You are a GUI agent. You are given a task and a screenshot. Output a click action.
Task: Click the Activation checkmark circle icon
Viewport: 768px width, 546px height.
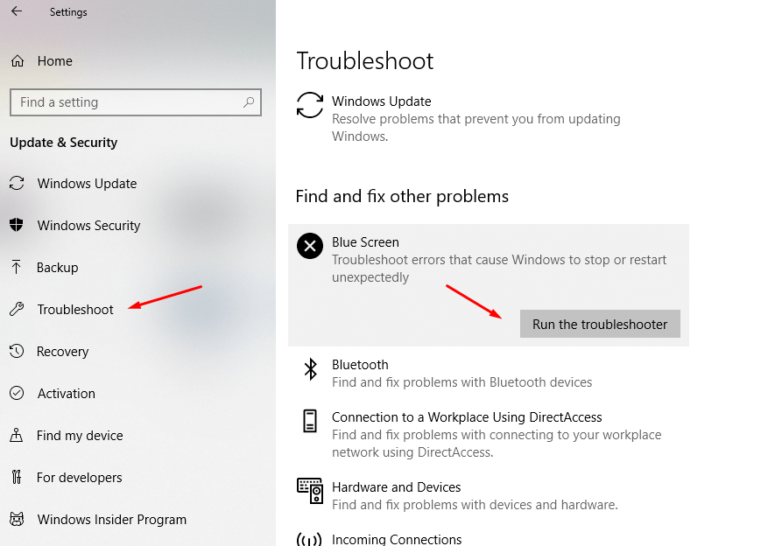tap(17, 393)
